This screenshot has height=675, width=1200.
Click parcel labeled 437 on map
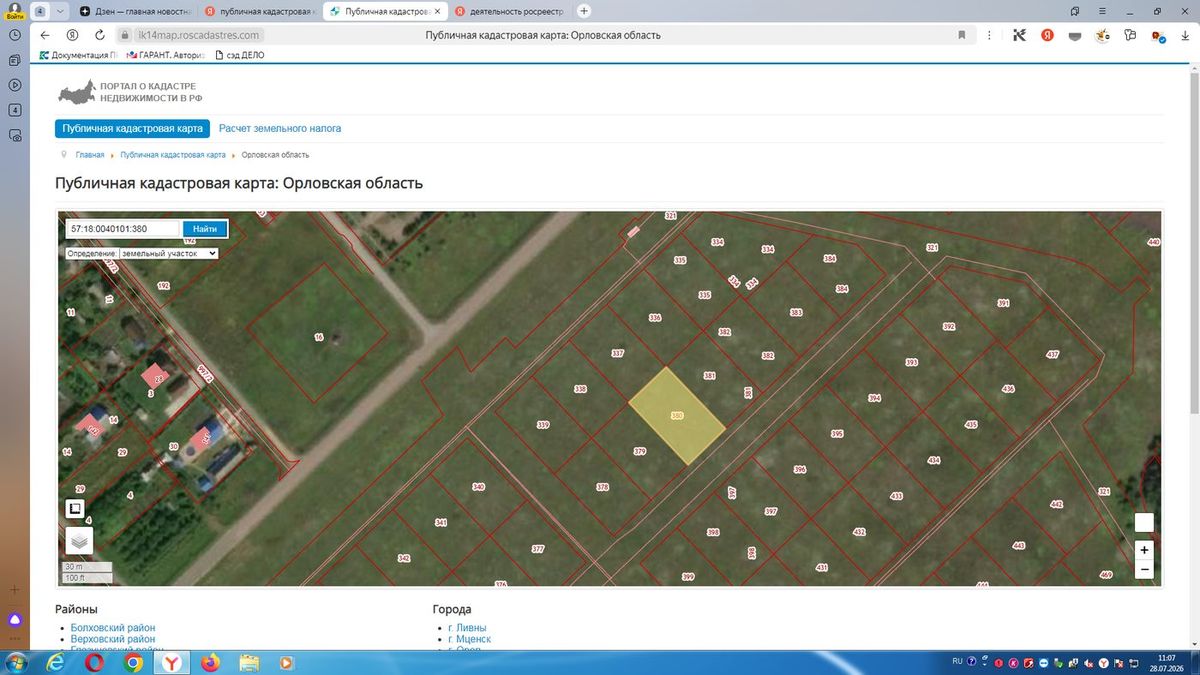pyautogui.click(x=1052, y=355)
